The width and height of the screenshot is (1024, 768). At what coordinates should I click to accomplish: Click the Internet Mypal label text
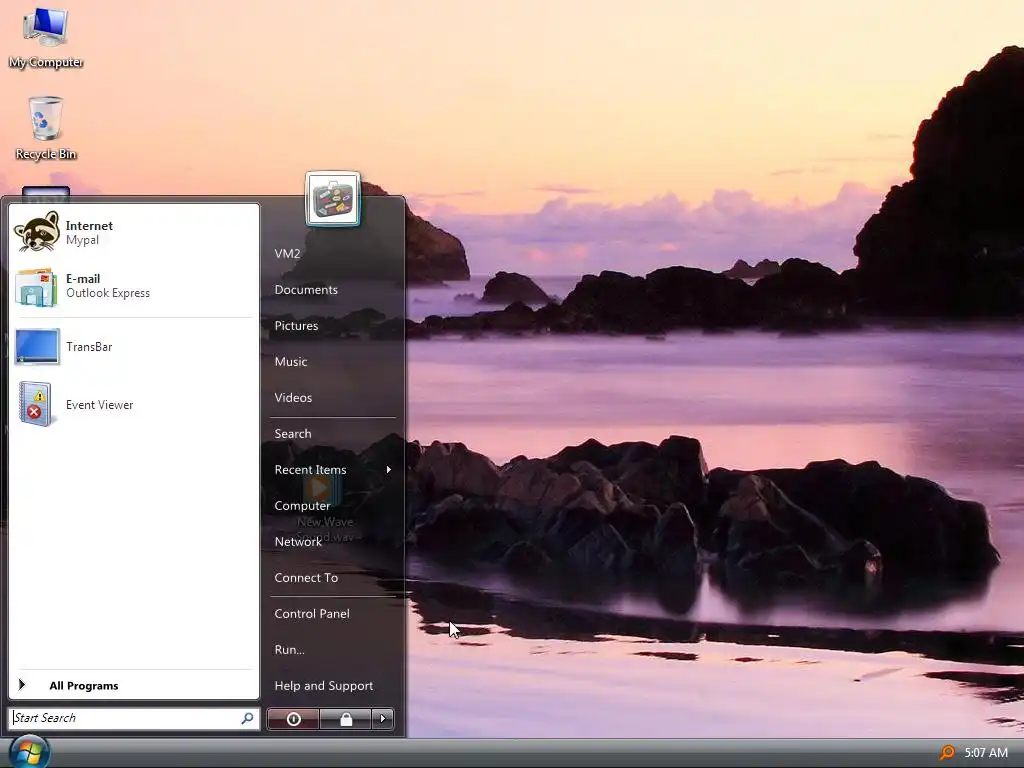[x=89, y=232]
